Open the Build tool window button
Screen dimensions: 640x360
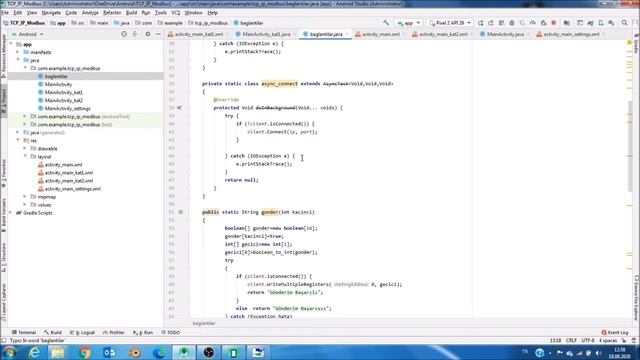tap(53, 333)
